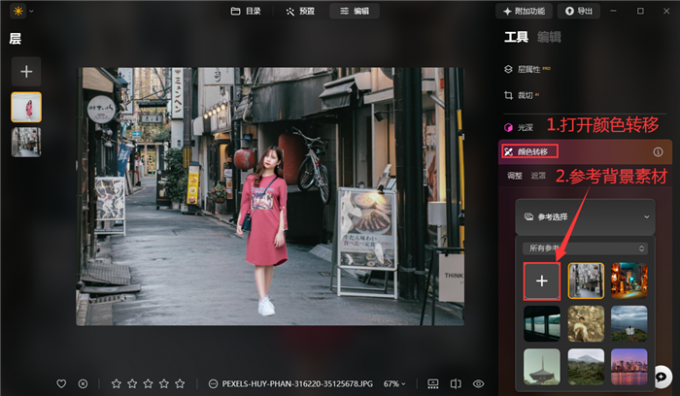Switch to the 编辑 edit tab in top bar
Screen dimensions: 680x396
[x=354, y=11]
